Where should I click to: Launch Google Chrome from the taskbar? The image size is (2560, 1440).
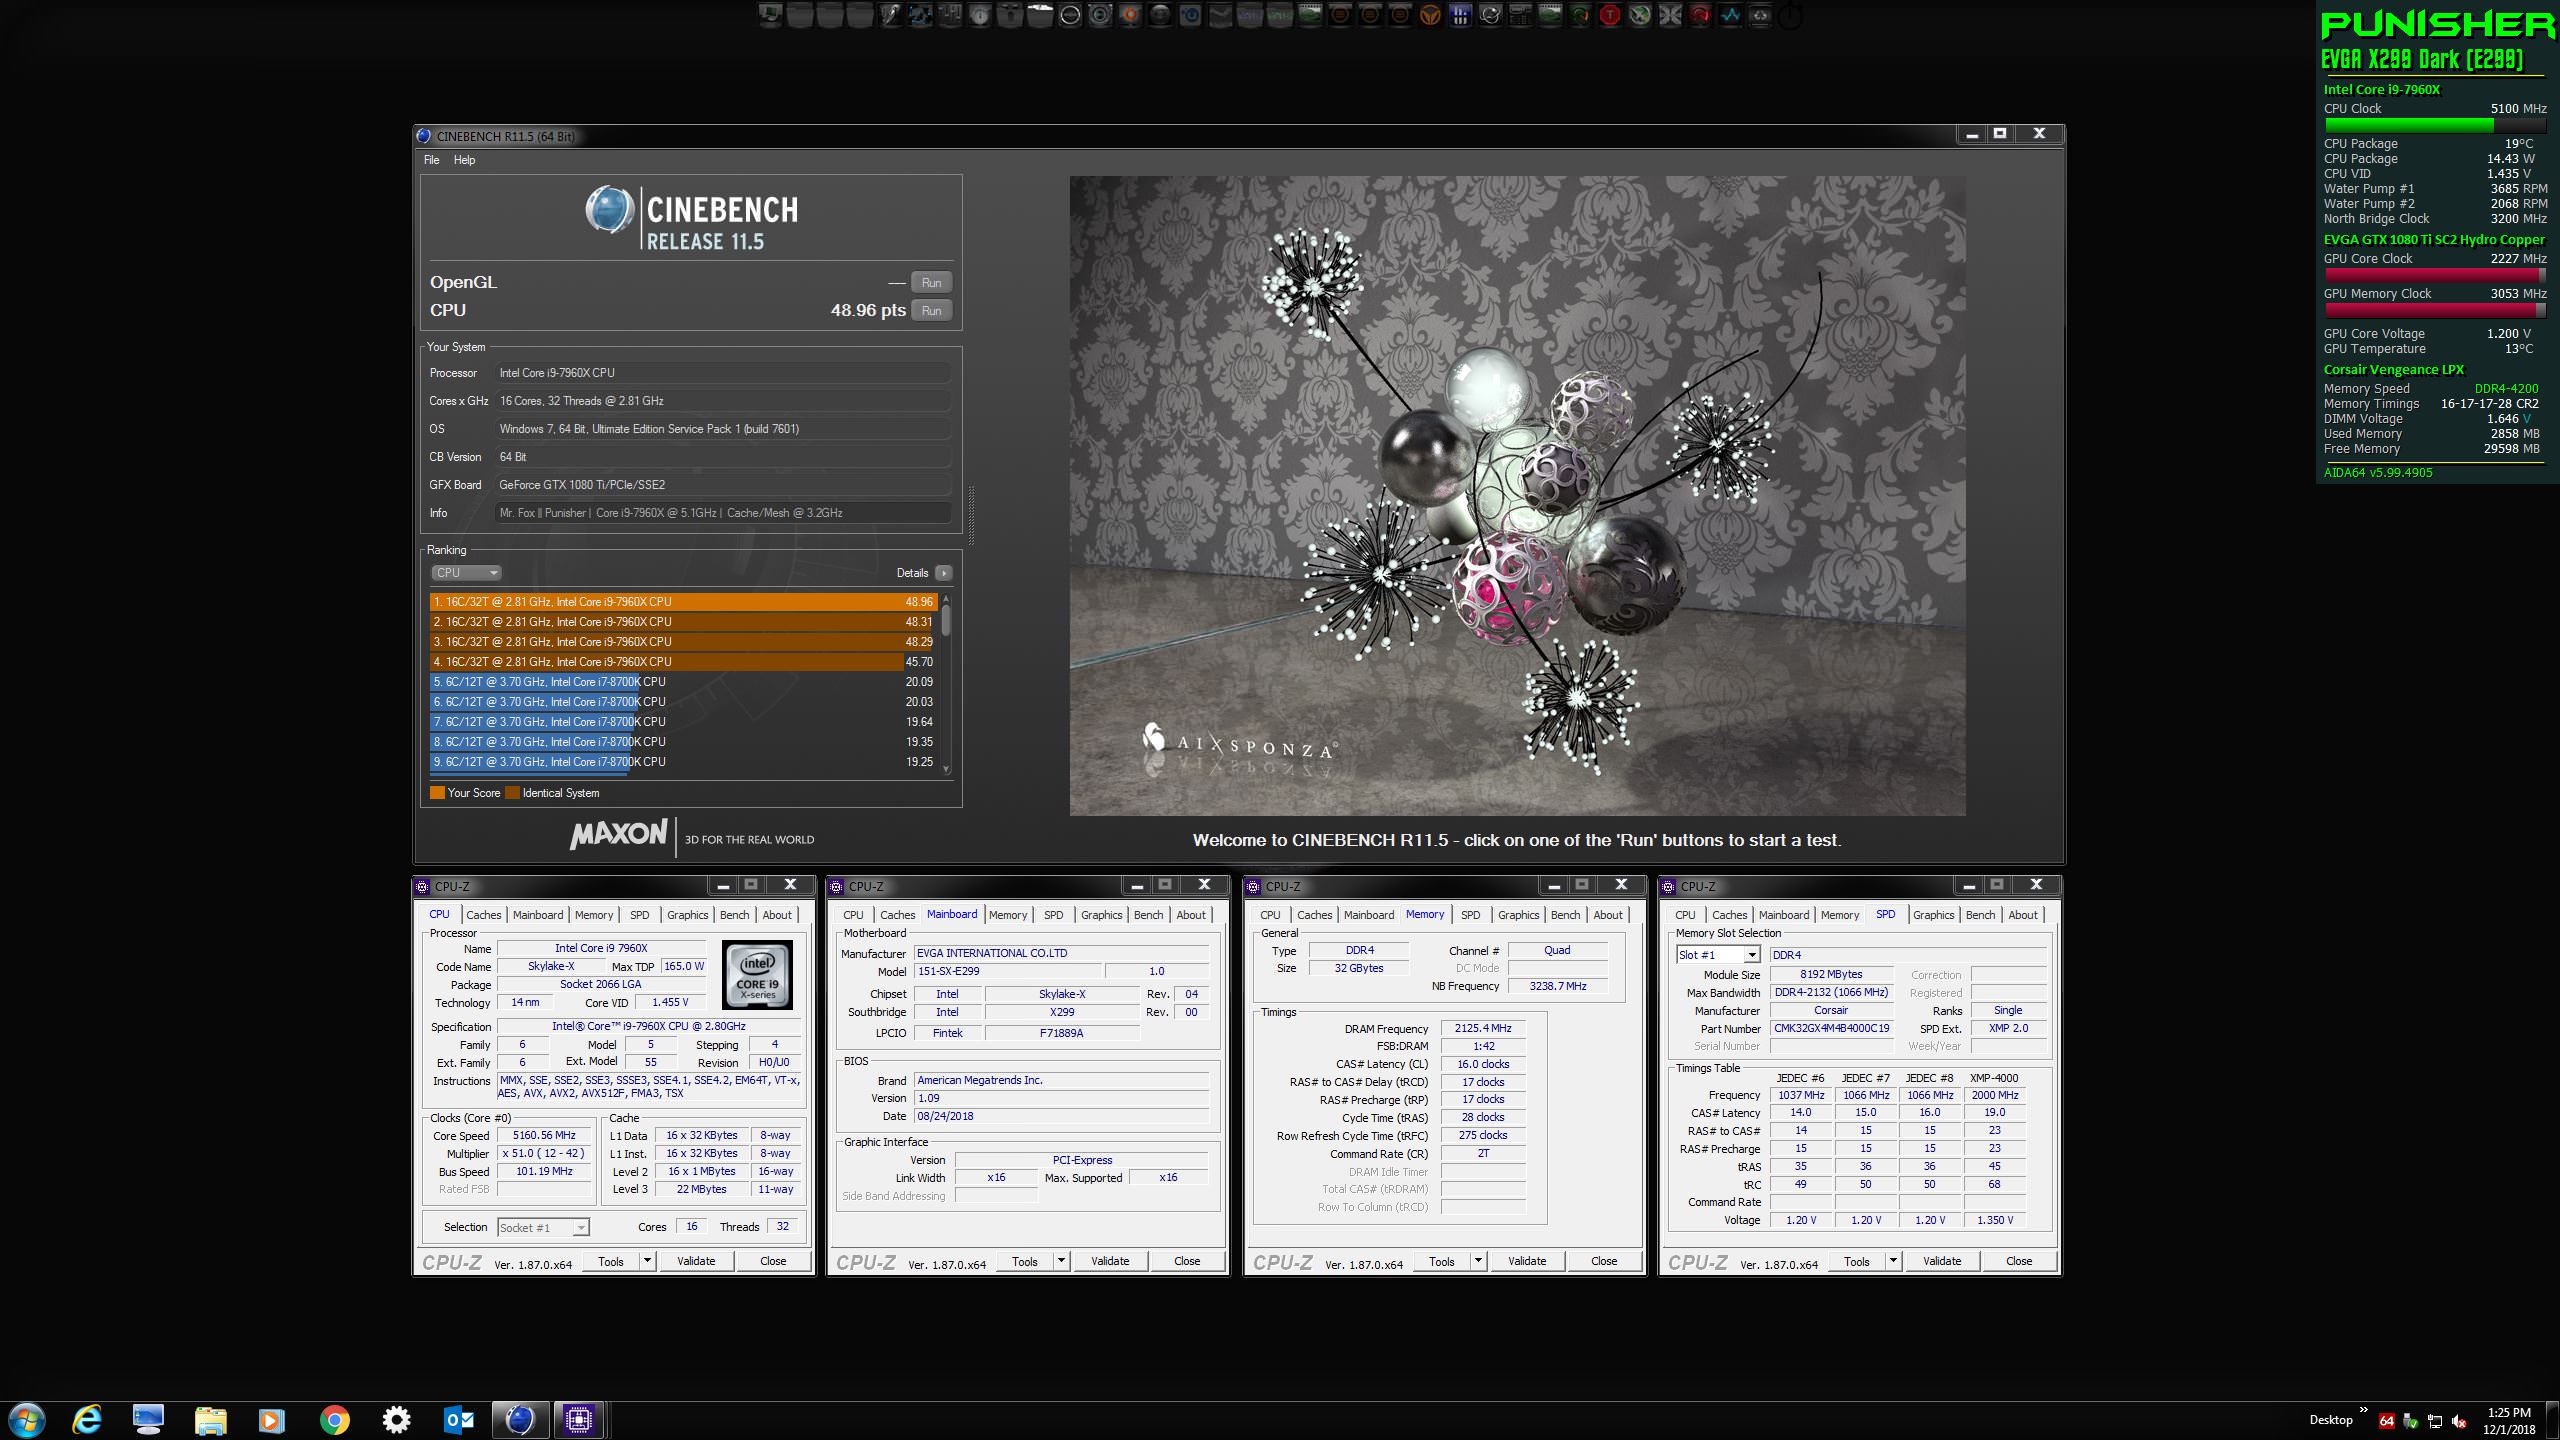(x=335, y=1419)
